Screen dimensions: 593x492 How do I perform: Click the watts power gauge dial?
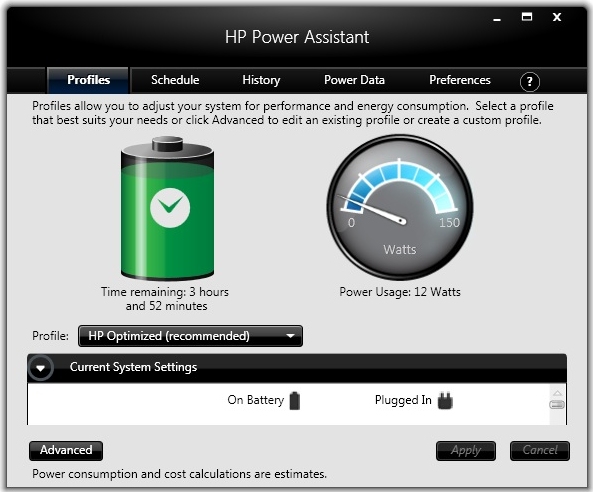(400, 207)
